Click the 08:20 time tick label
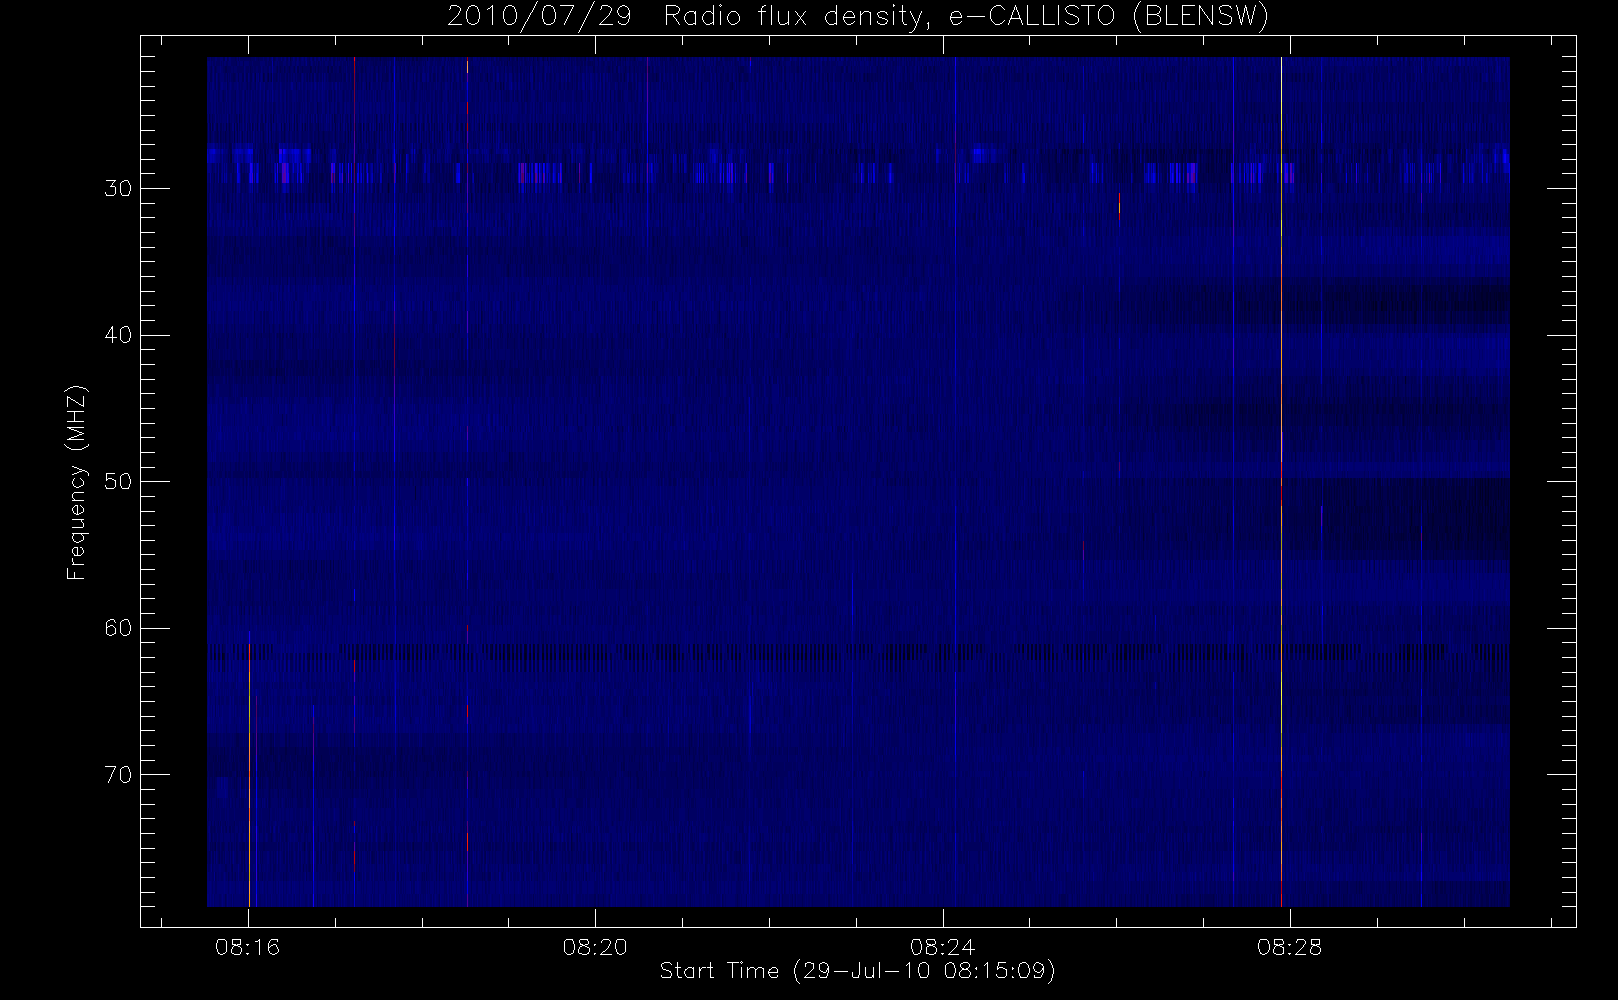 [x=595, y=947]
